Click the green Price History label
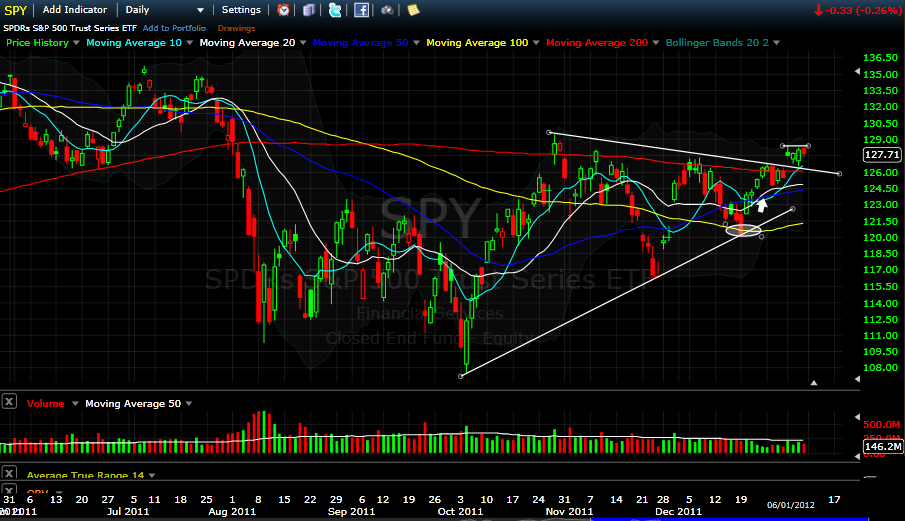The image size is (905, 521). 37,43
